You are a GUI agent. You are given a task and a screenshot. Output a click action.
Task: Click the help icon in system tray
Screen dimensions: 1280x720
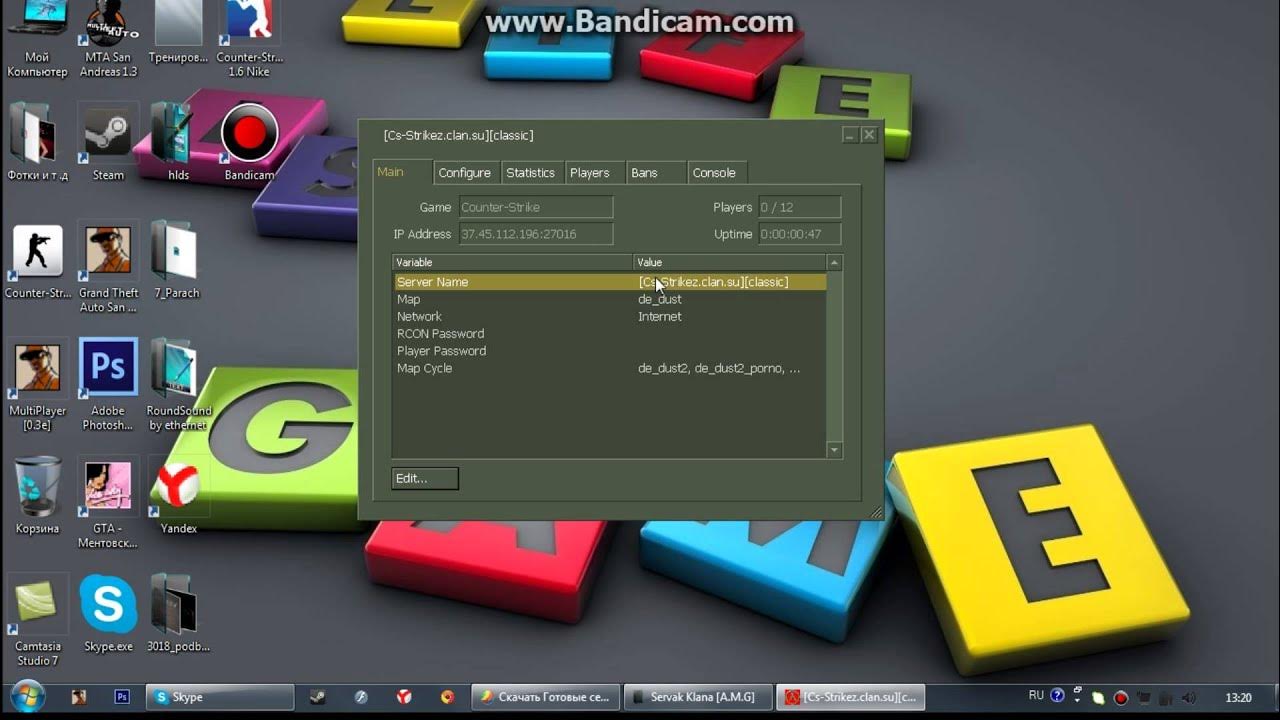(1058, 696)
